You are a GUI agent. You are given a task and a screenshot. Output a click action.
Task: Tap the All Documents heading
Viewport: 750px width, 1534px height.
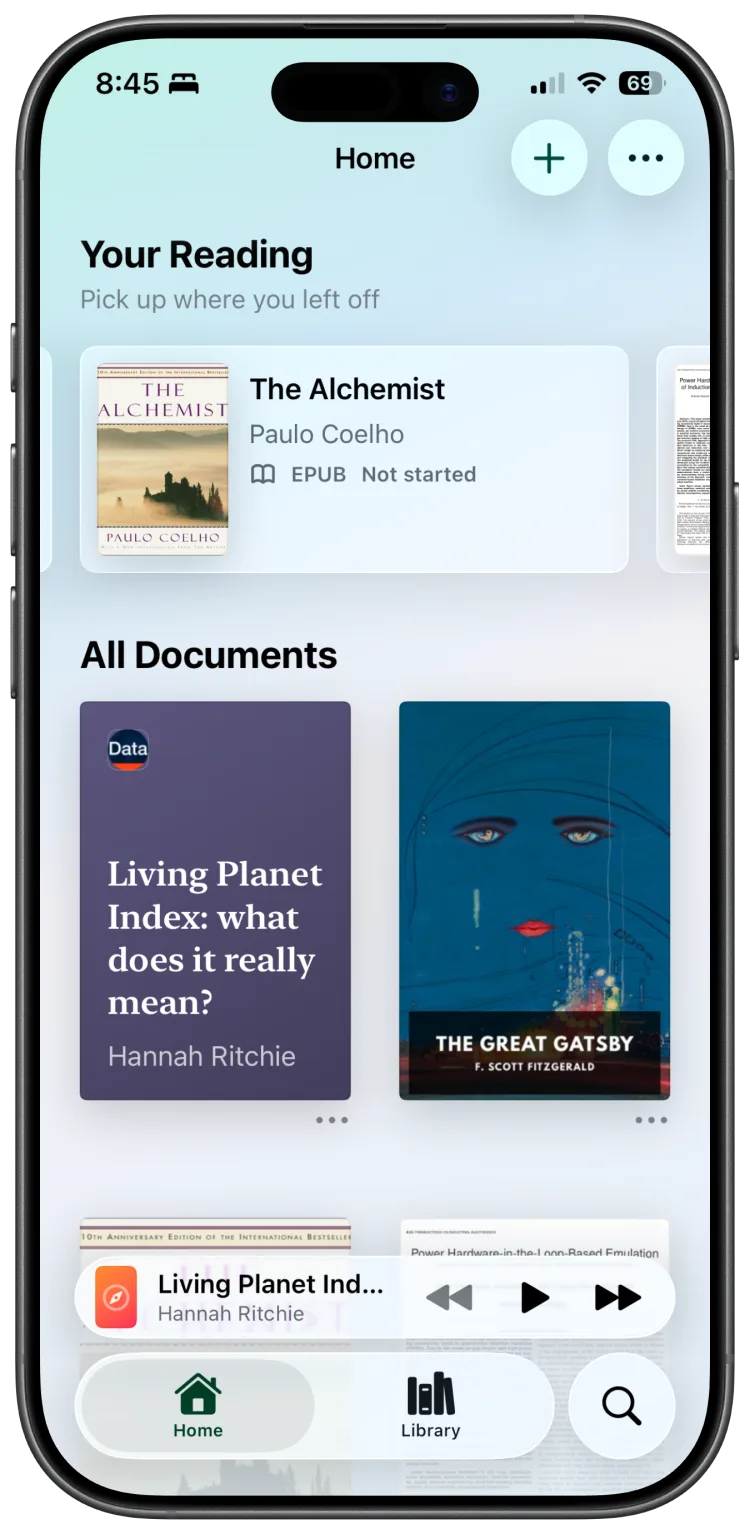click(x=209, y=655)
